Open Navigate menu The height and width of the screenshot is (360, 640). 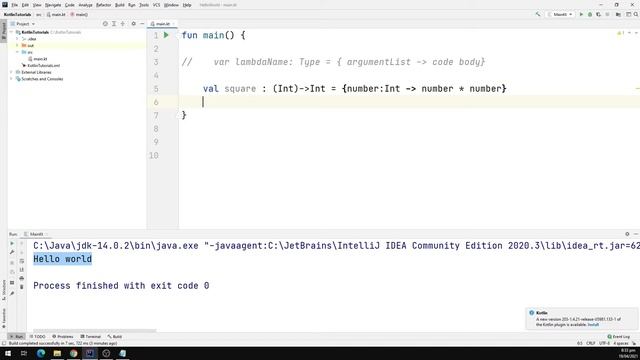point(53,5)
